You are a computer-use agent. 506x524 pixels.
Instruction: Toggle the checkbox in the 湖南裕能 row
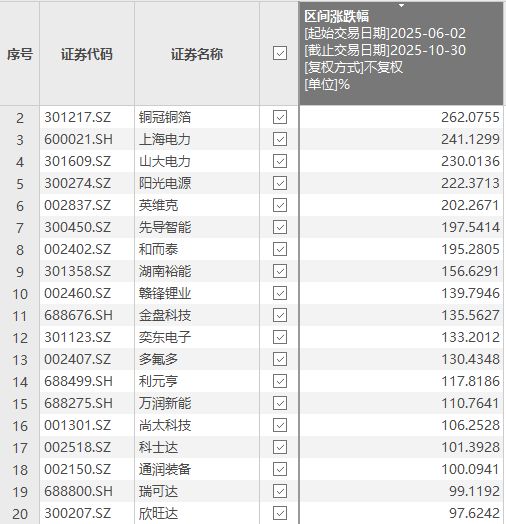[x=280, y=271]
